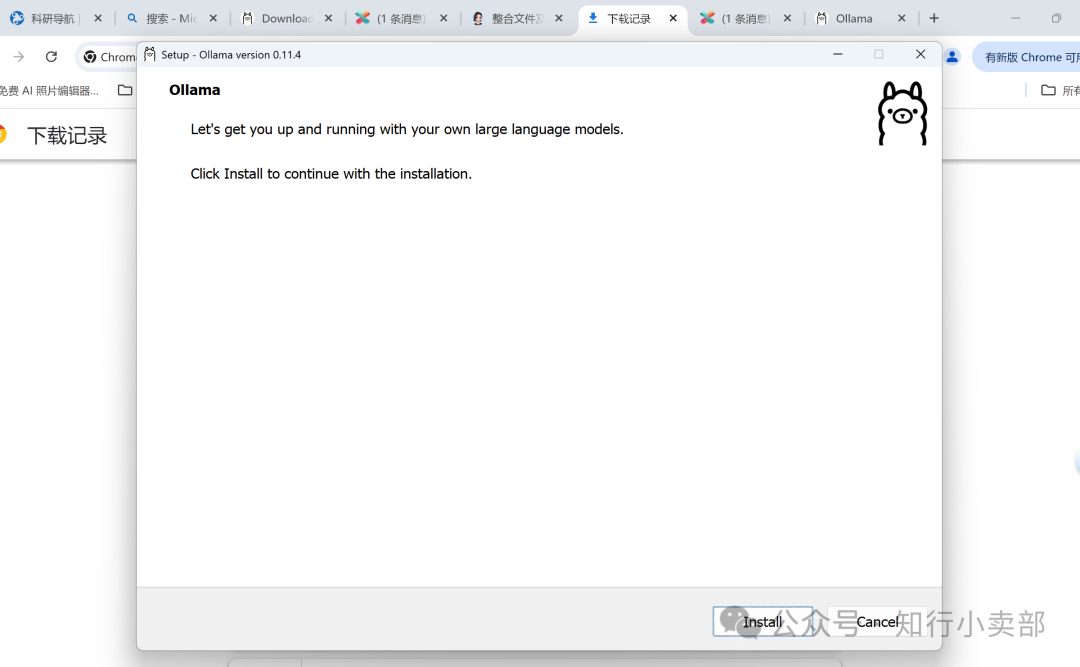The image size is (1080, 667).
Task: Open a new Chrome tab
Action: point(934,19)
